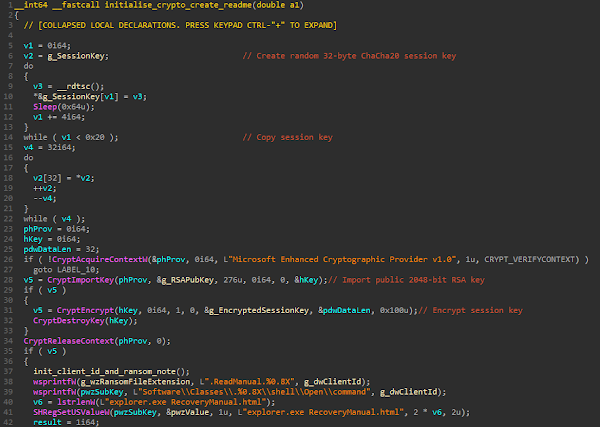Click the CryptImportKey function name
Image resolution: width=600 pixels, height=427 pixels.
80,280
